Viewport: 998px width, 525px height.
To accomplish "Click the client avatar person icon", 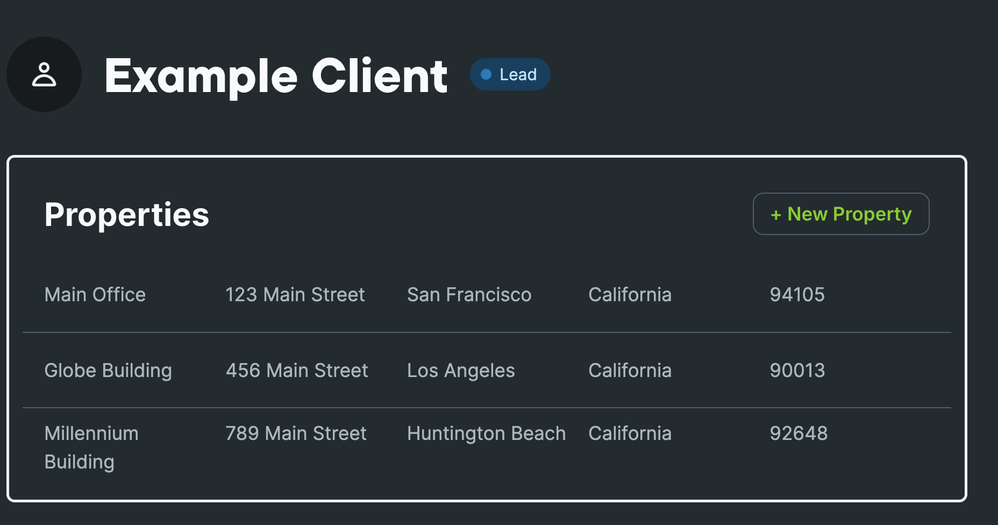I will tap(44, 75).
